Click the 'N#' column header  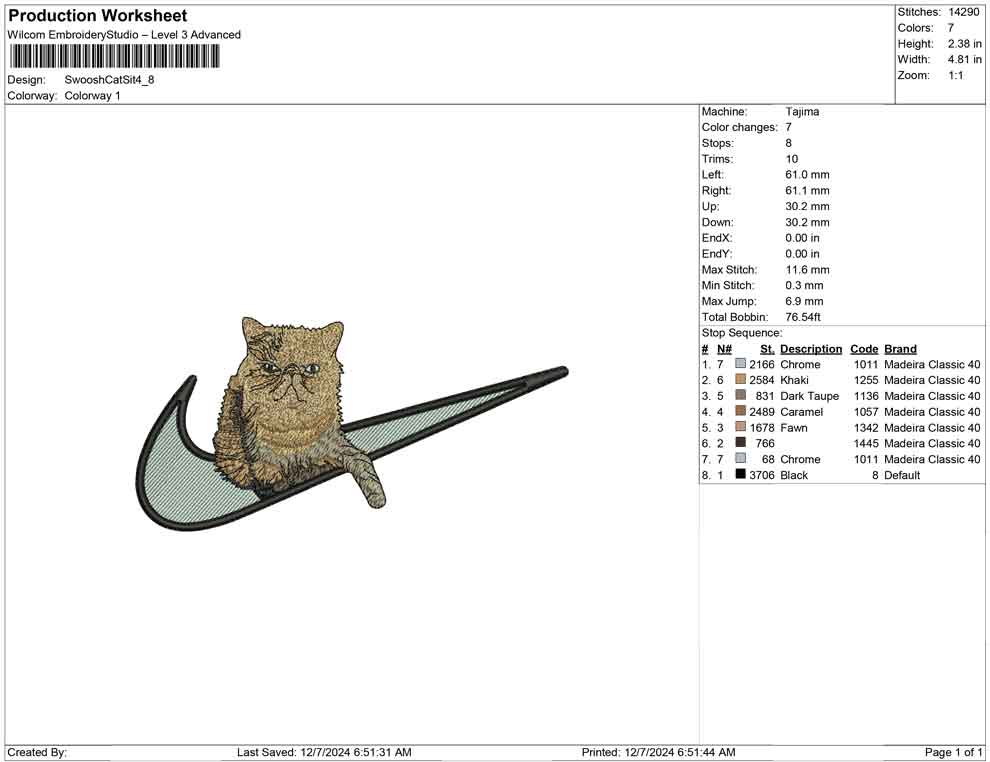(x=724, y=348)
